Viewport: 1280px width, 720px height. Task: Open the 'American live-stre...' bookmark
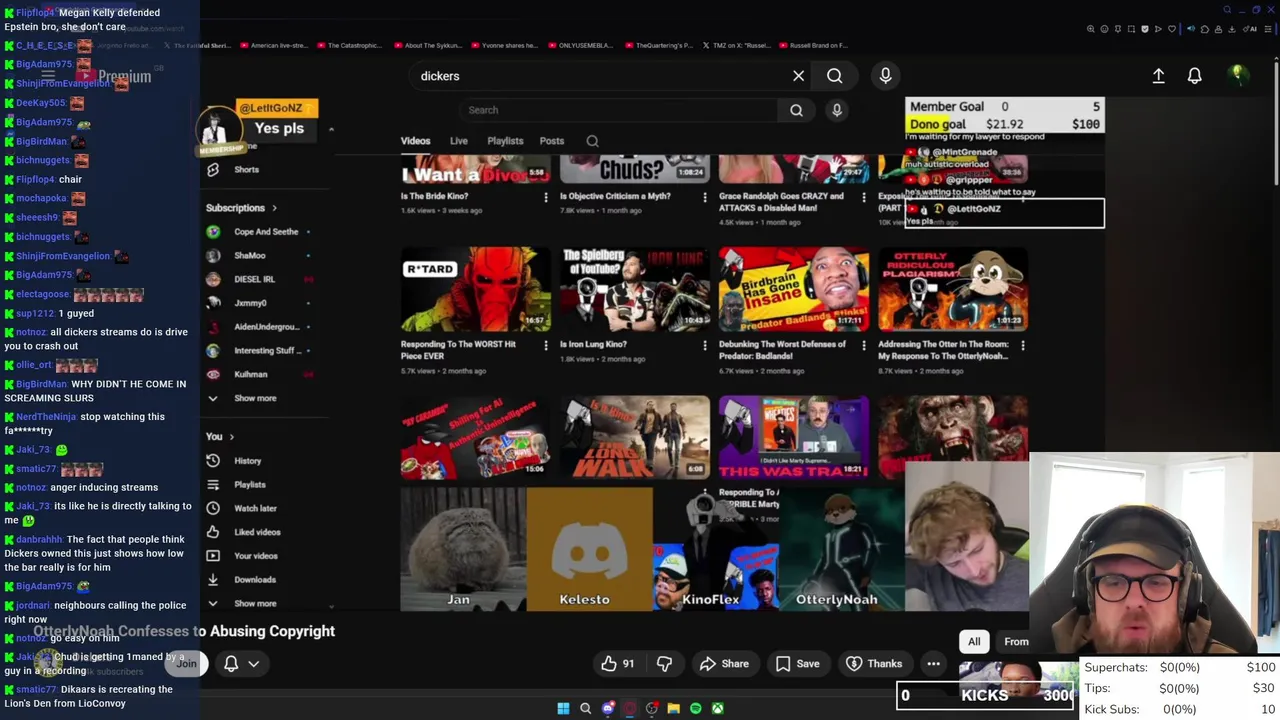(272, 45)
